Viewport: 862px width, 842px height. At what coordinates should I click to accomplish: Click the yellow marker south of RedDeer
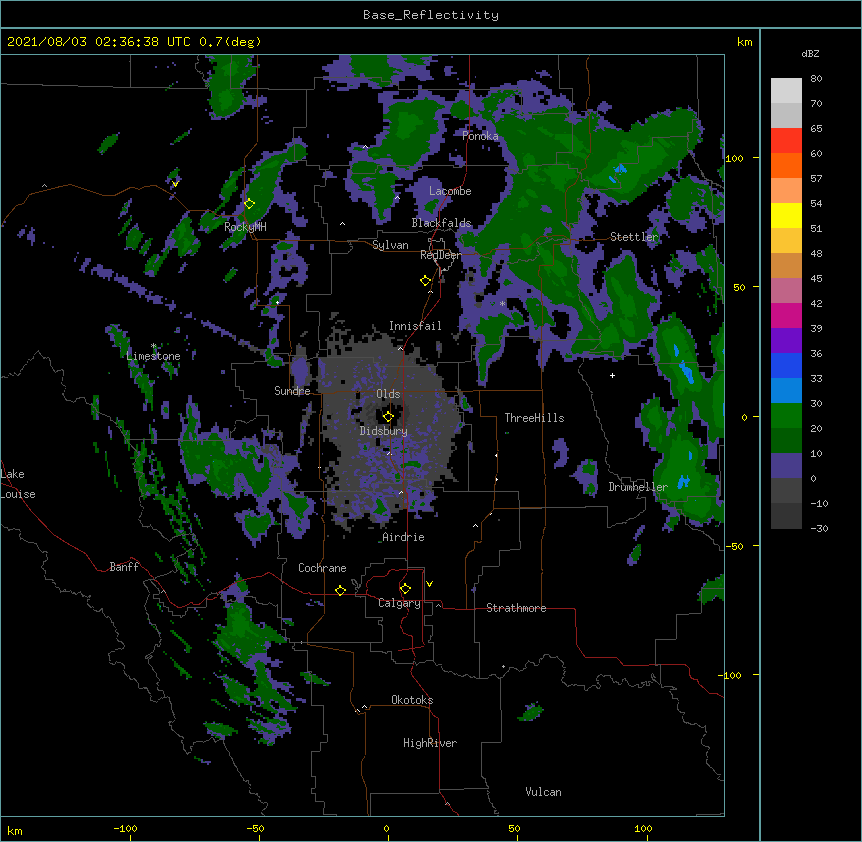click(x=425, y=281)
